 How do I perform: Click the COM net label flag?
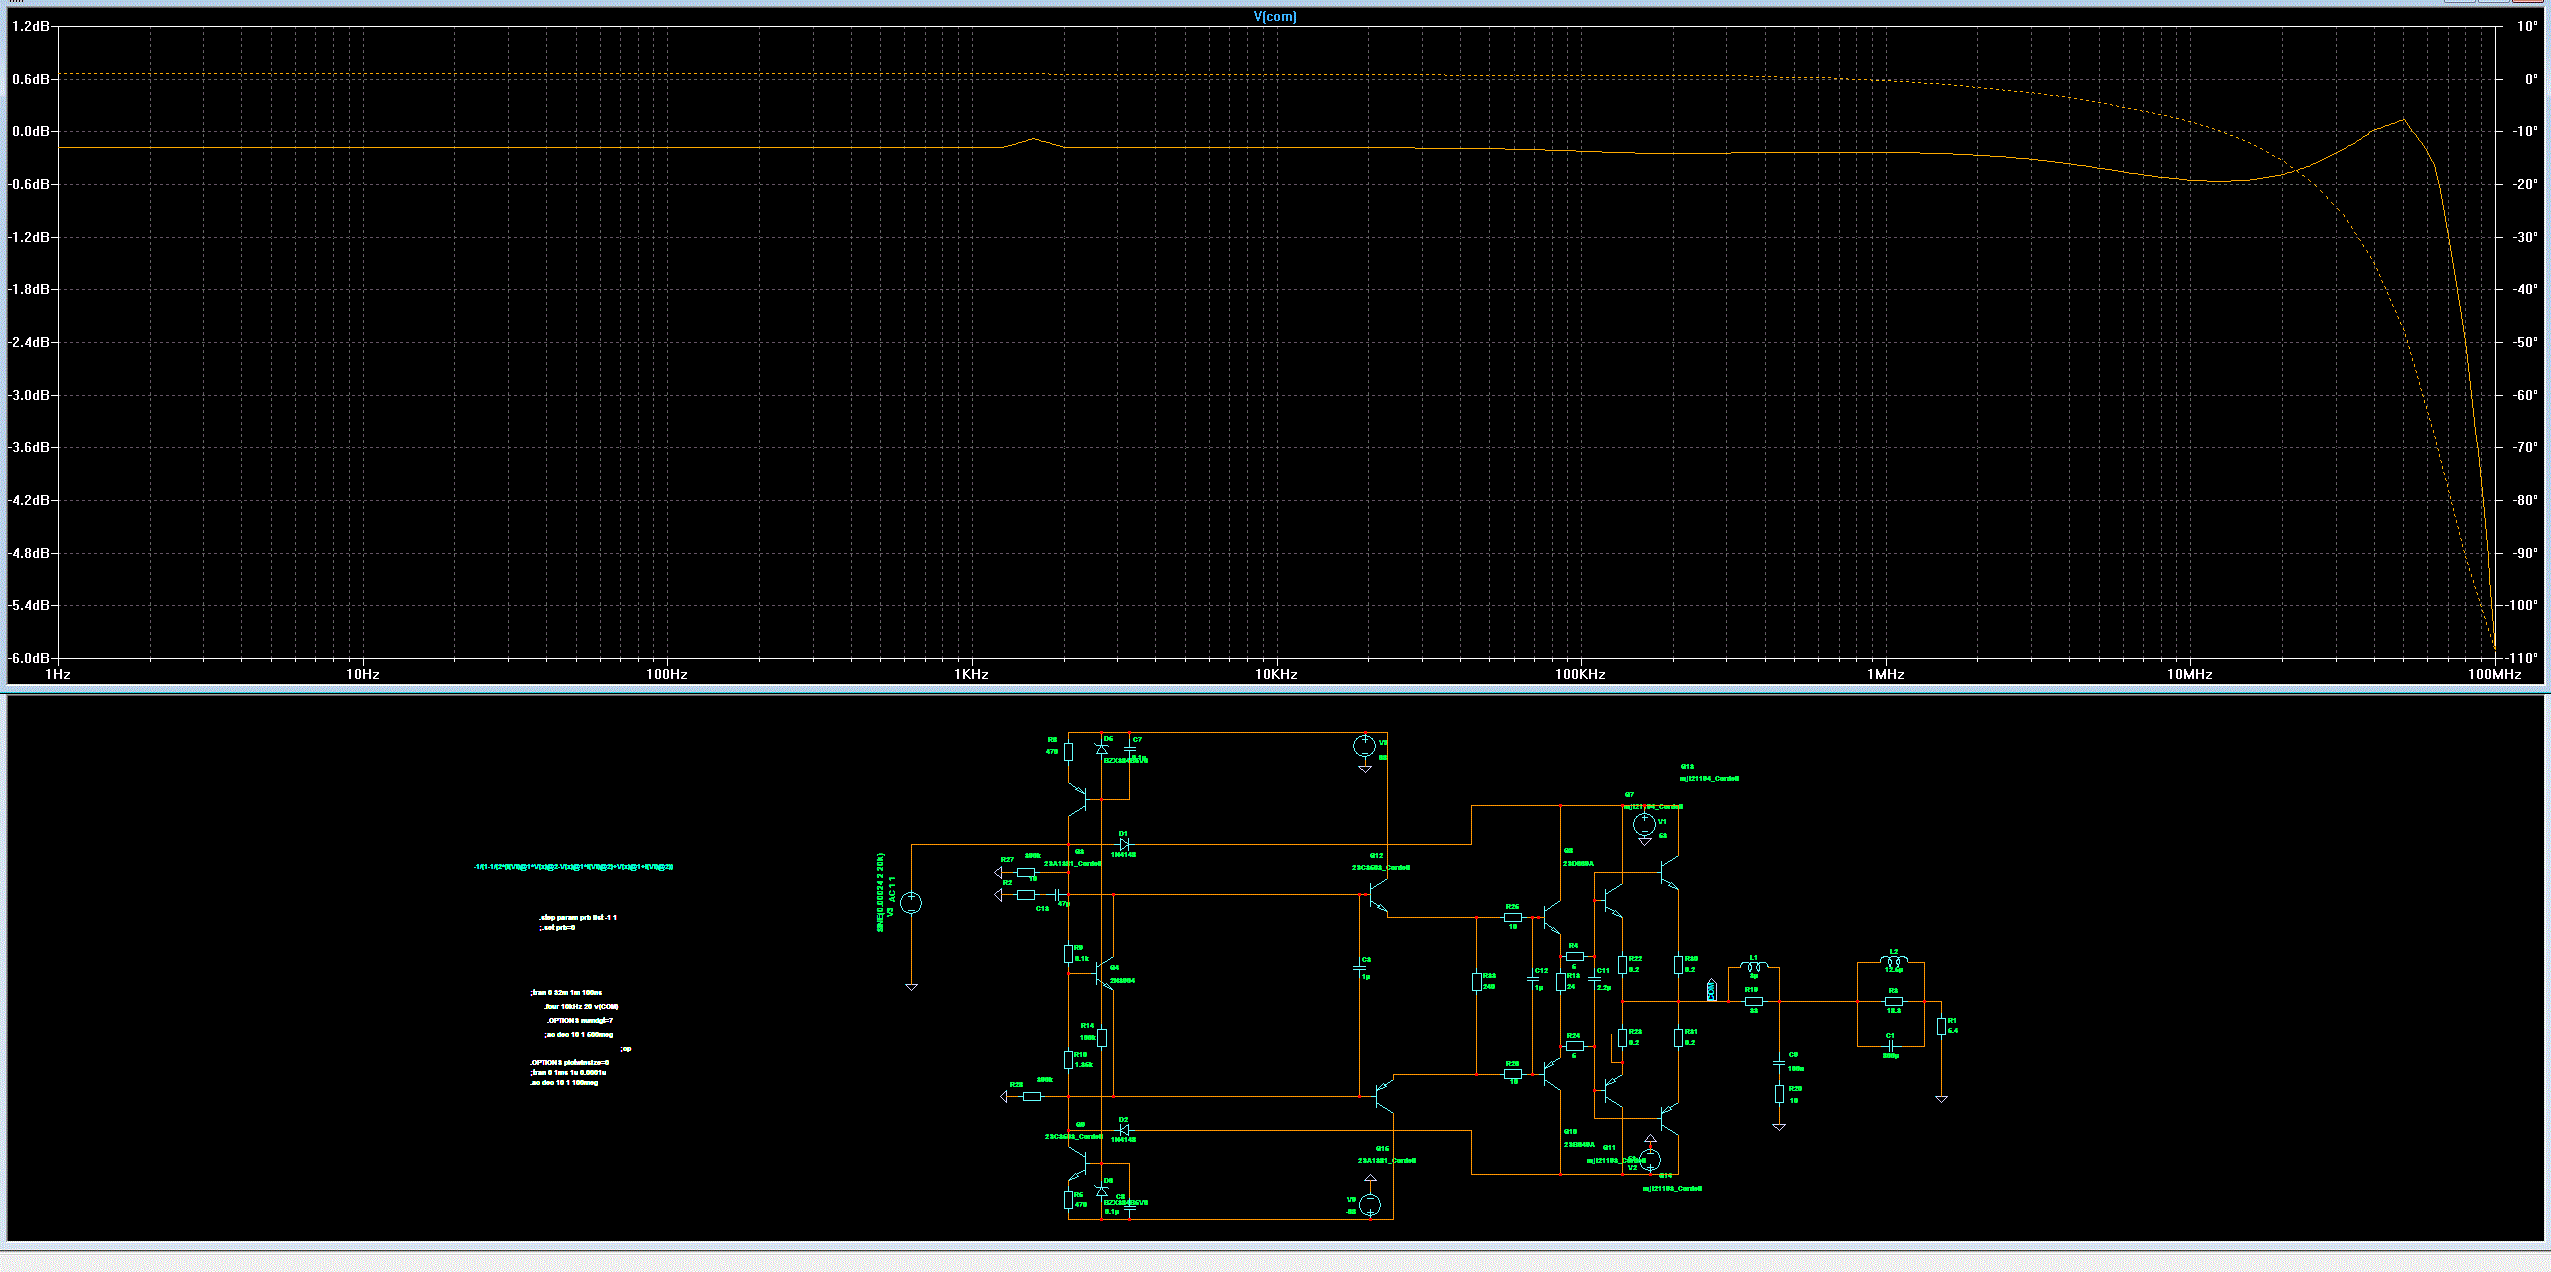pos(1711,990)
